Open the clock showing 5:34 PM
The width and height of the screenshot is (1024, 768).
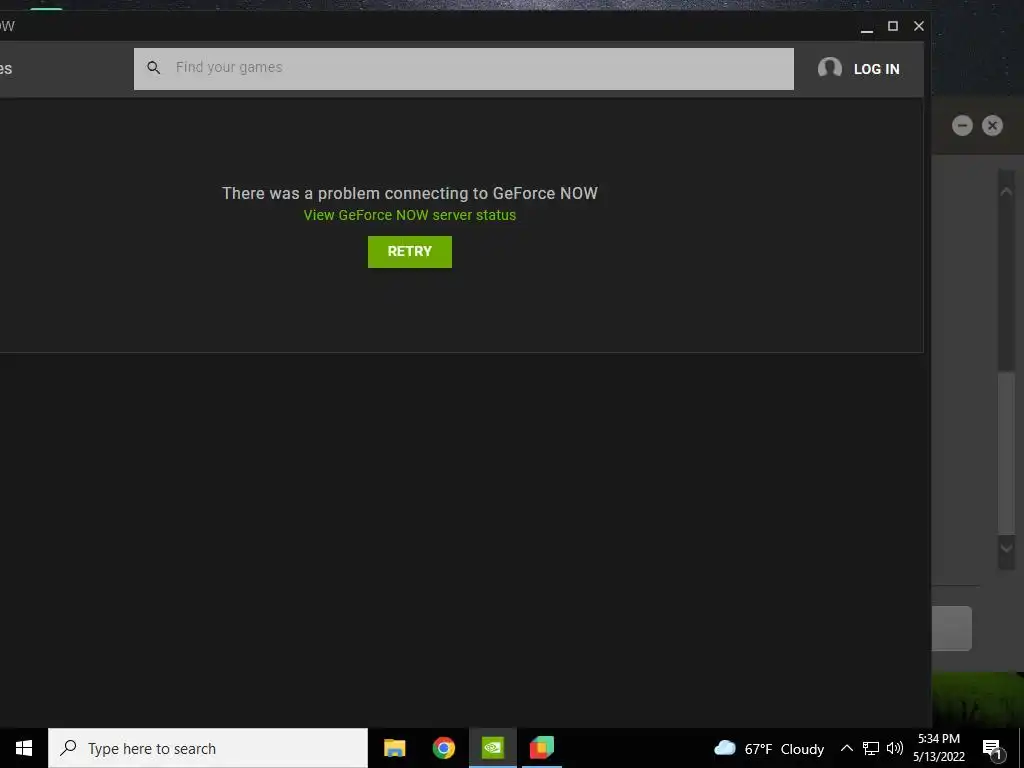pos(938,748)
